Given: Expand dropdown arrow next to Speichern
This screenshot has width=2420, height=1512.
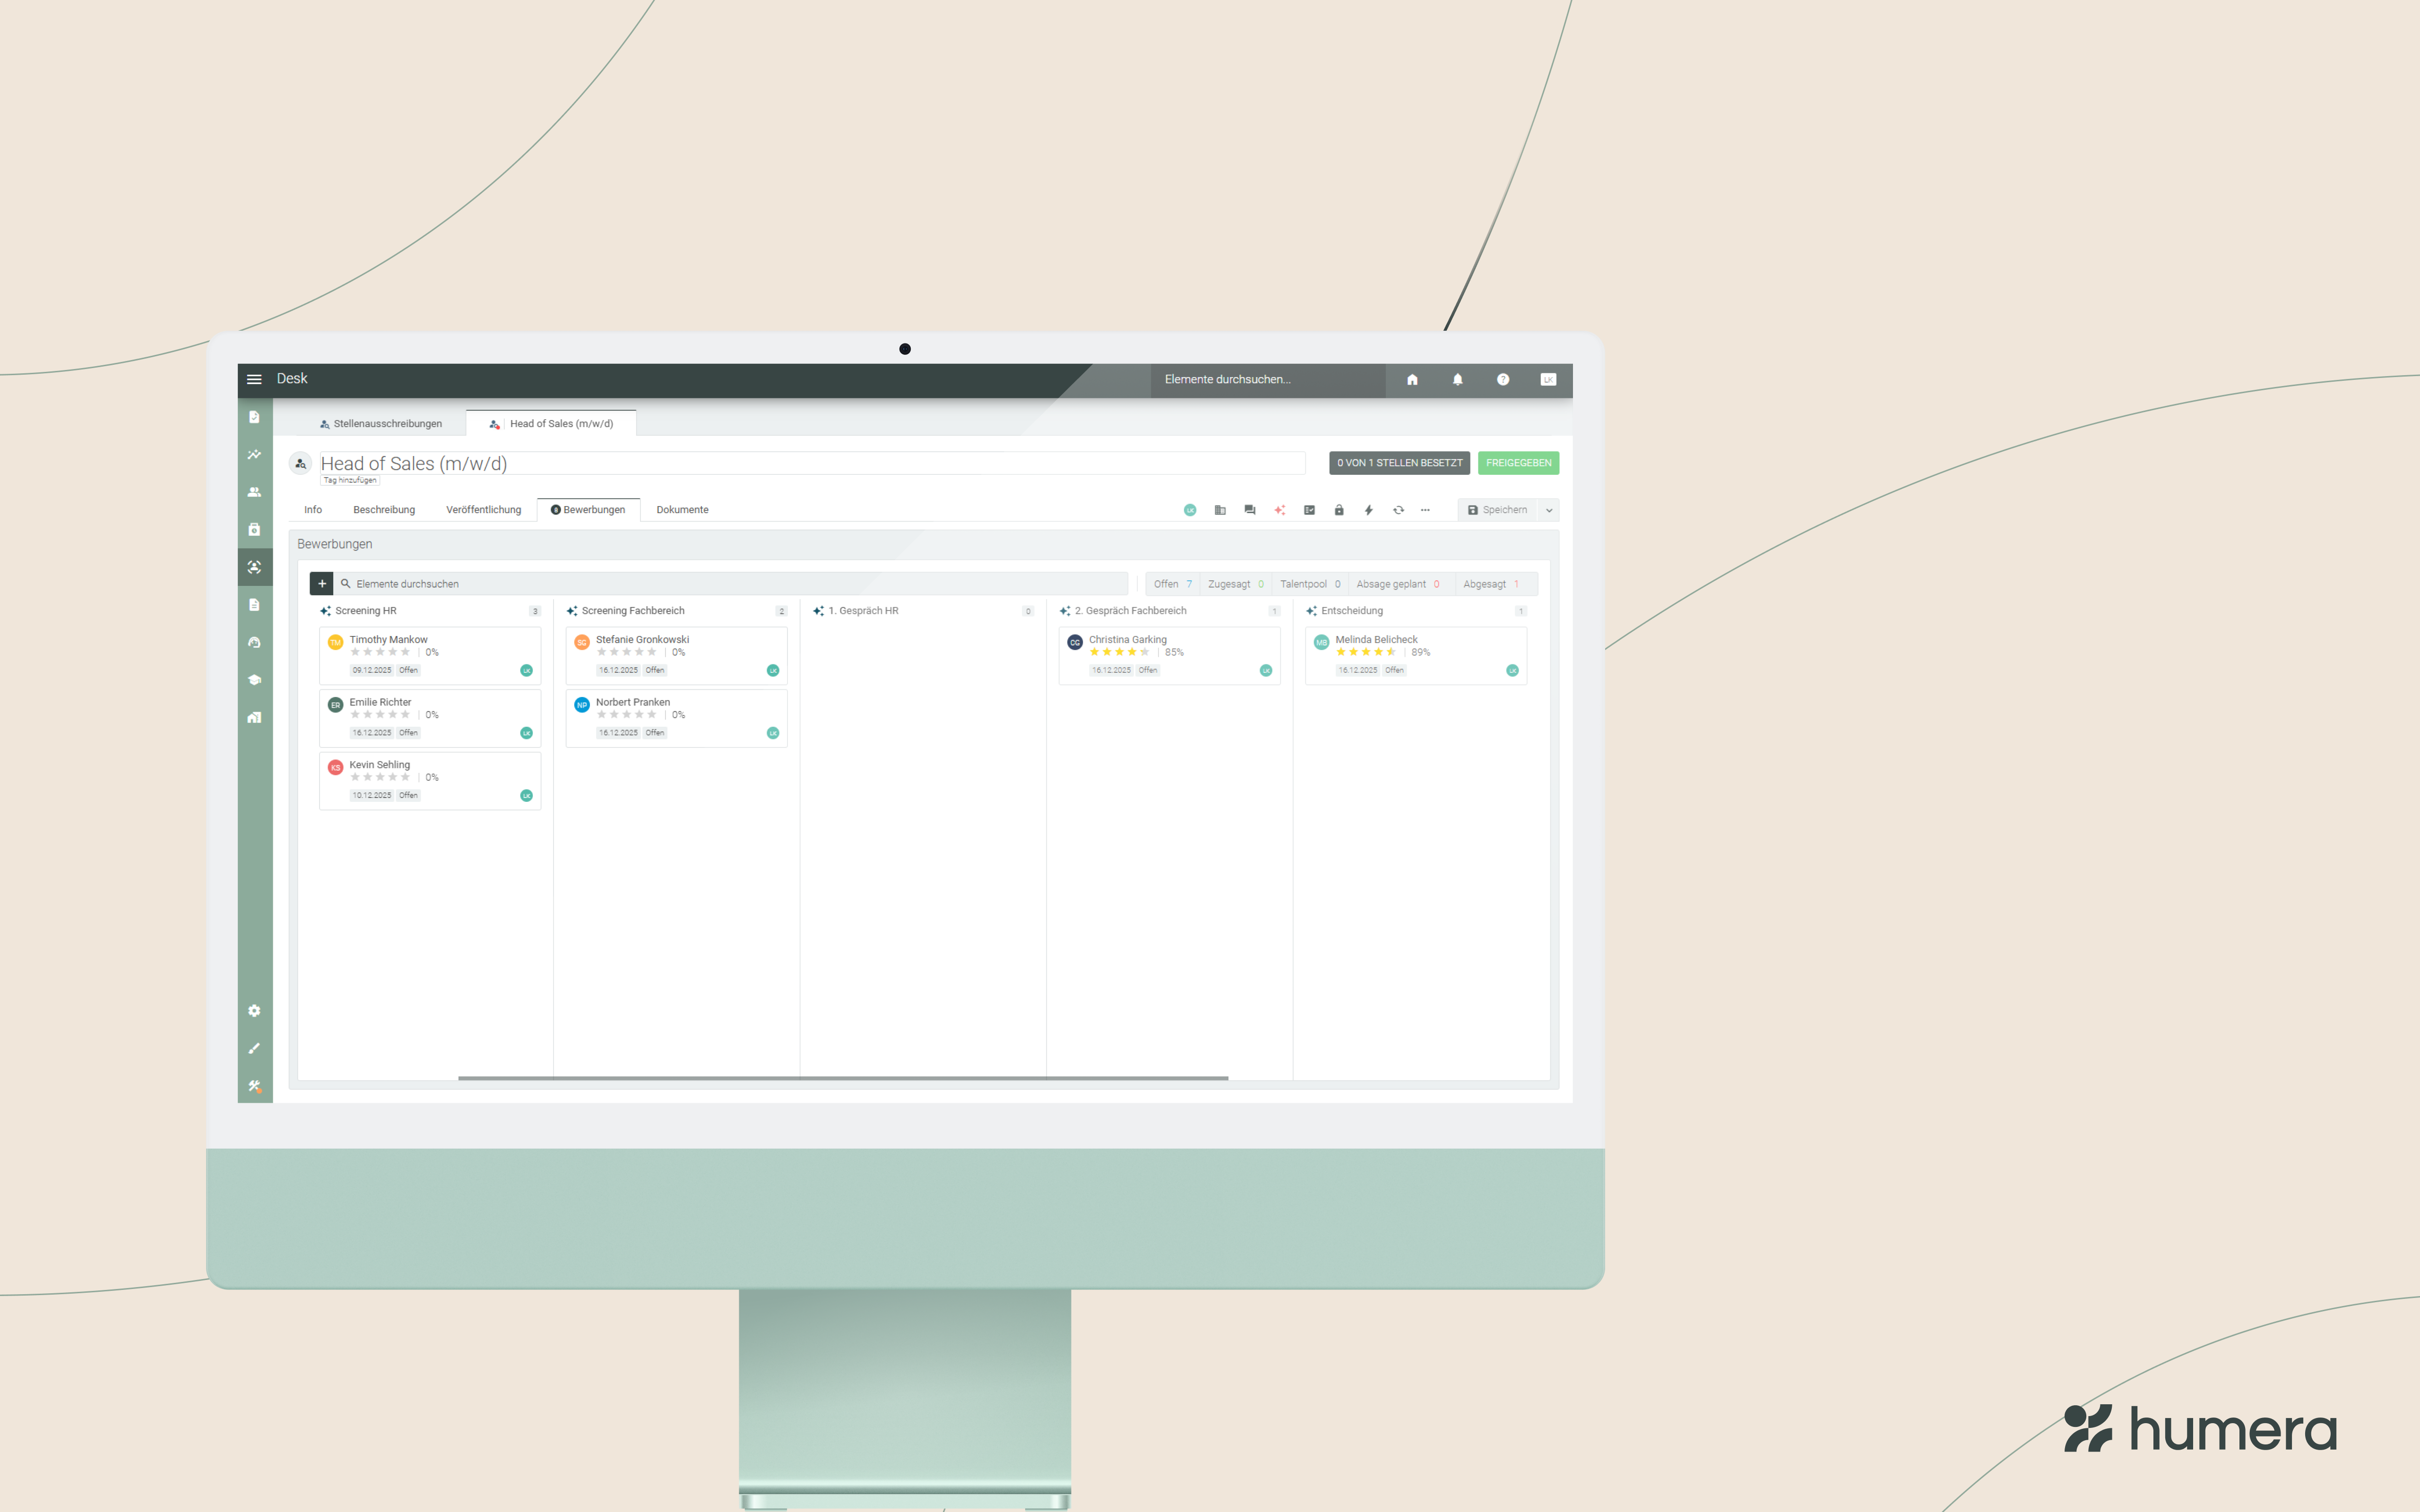Looking at the screenshot, I should point(1549,510).
